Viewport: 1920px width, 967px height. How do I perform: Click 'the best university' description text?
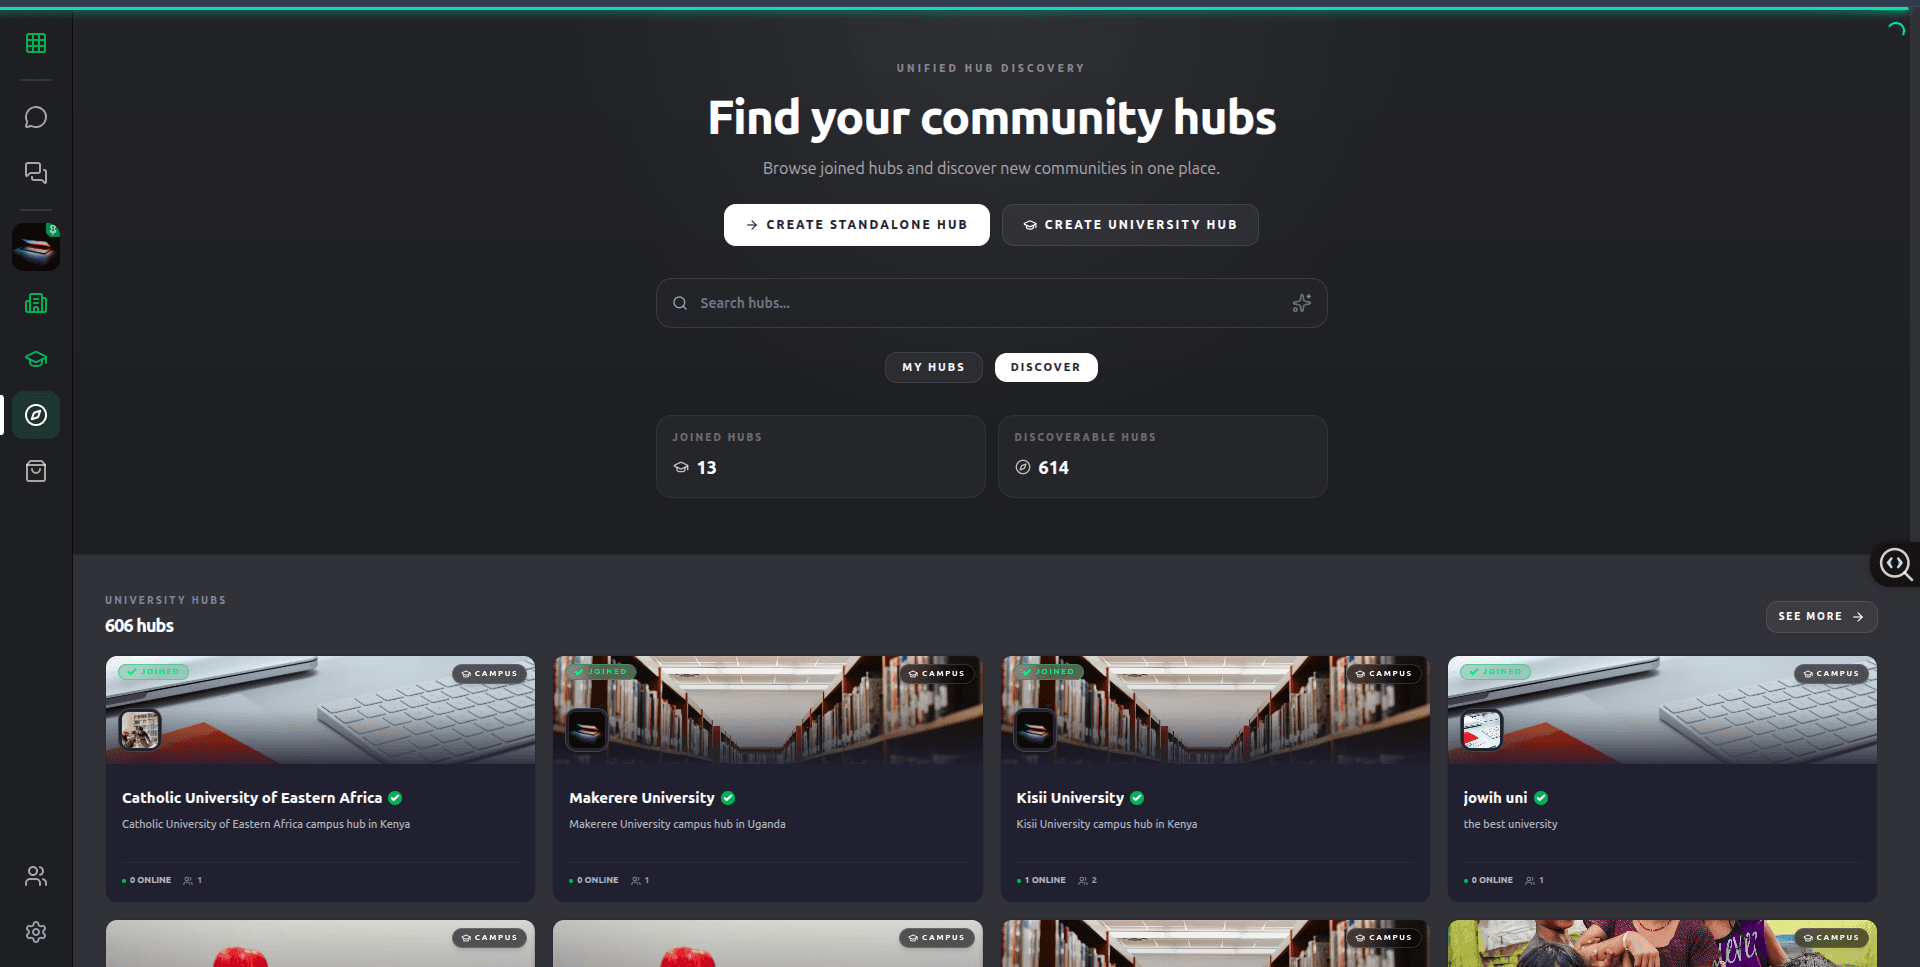pyautogui.click(x=1510, y=825)
